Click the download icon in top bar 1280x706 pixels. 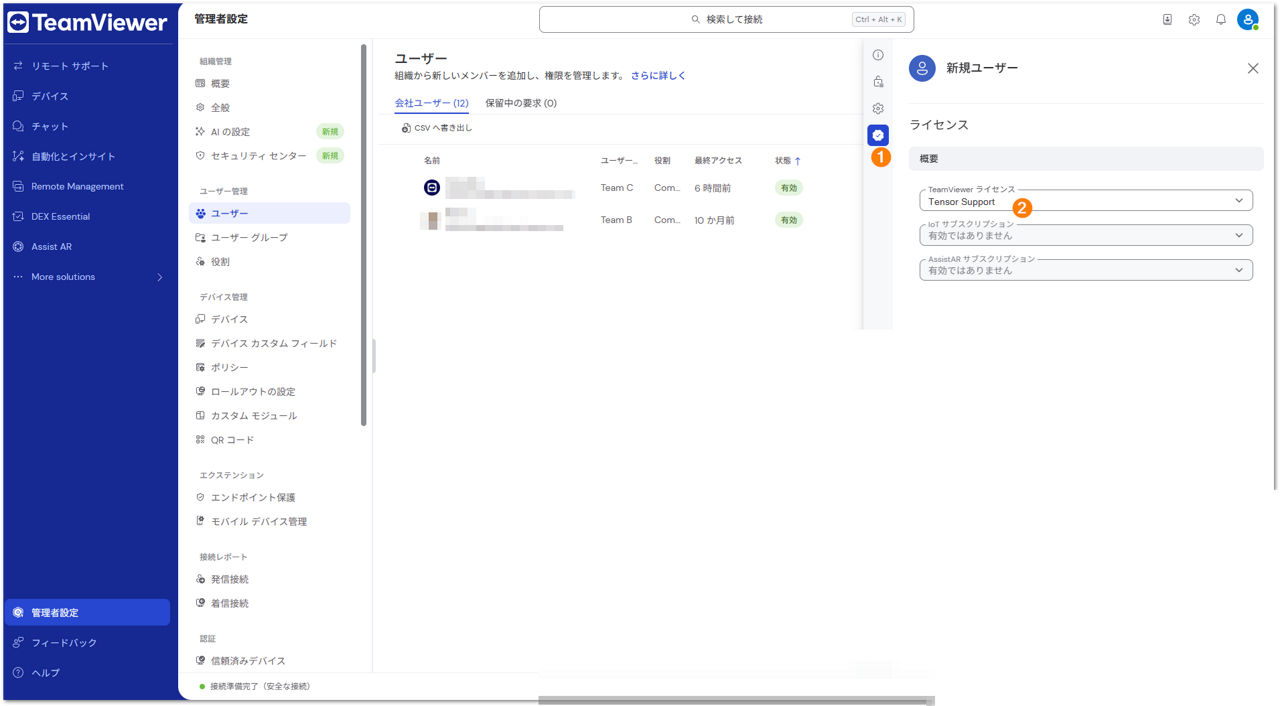coord(1167,19)
